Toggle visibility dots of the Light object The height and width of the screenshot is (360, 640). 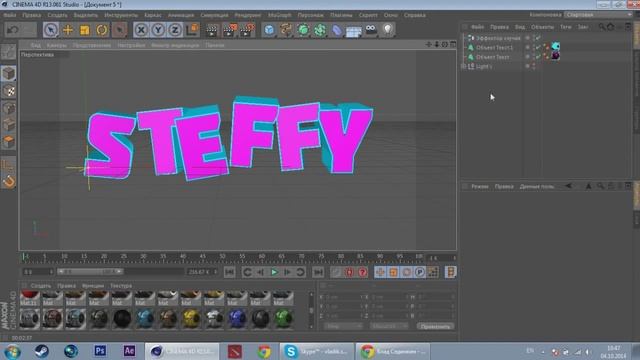(x=533, y=66)
